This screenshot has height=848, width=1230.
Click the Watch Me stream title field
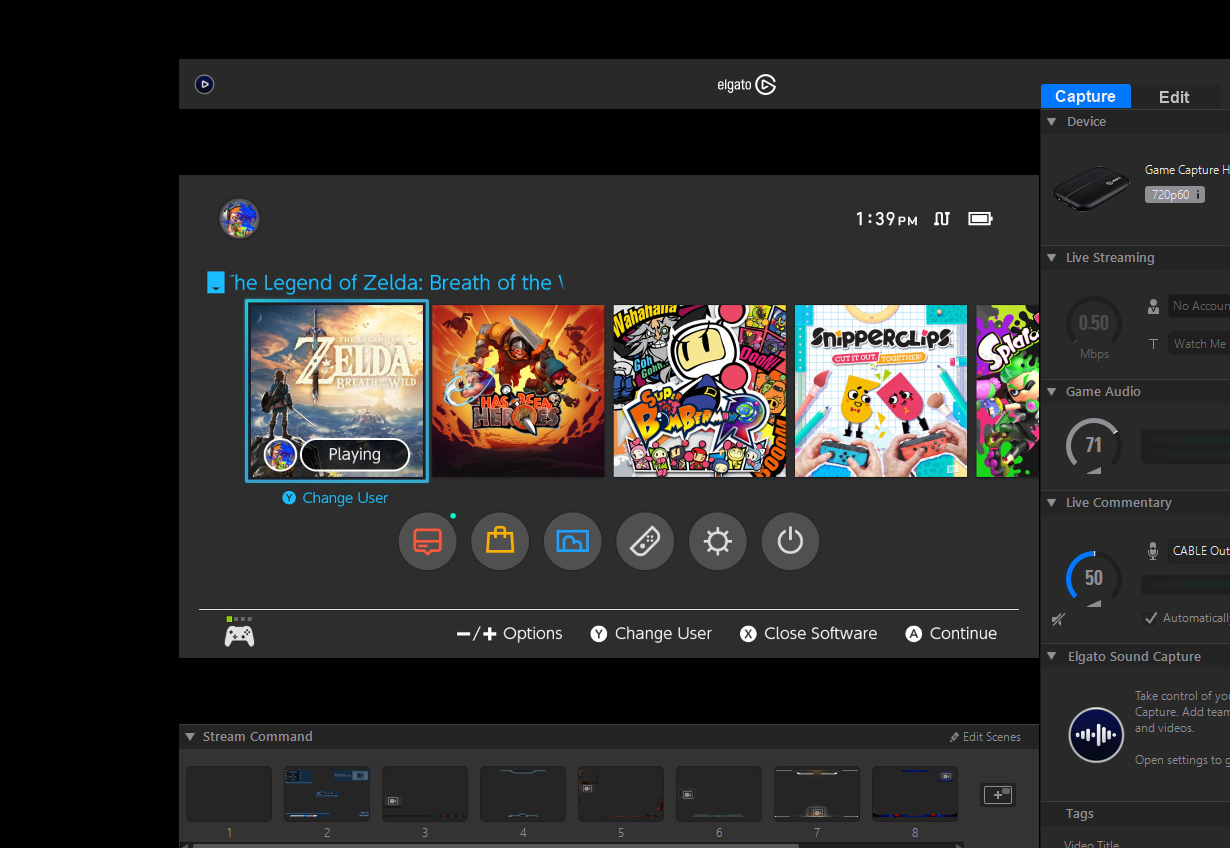coord(1199,344)
